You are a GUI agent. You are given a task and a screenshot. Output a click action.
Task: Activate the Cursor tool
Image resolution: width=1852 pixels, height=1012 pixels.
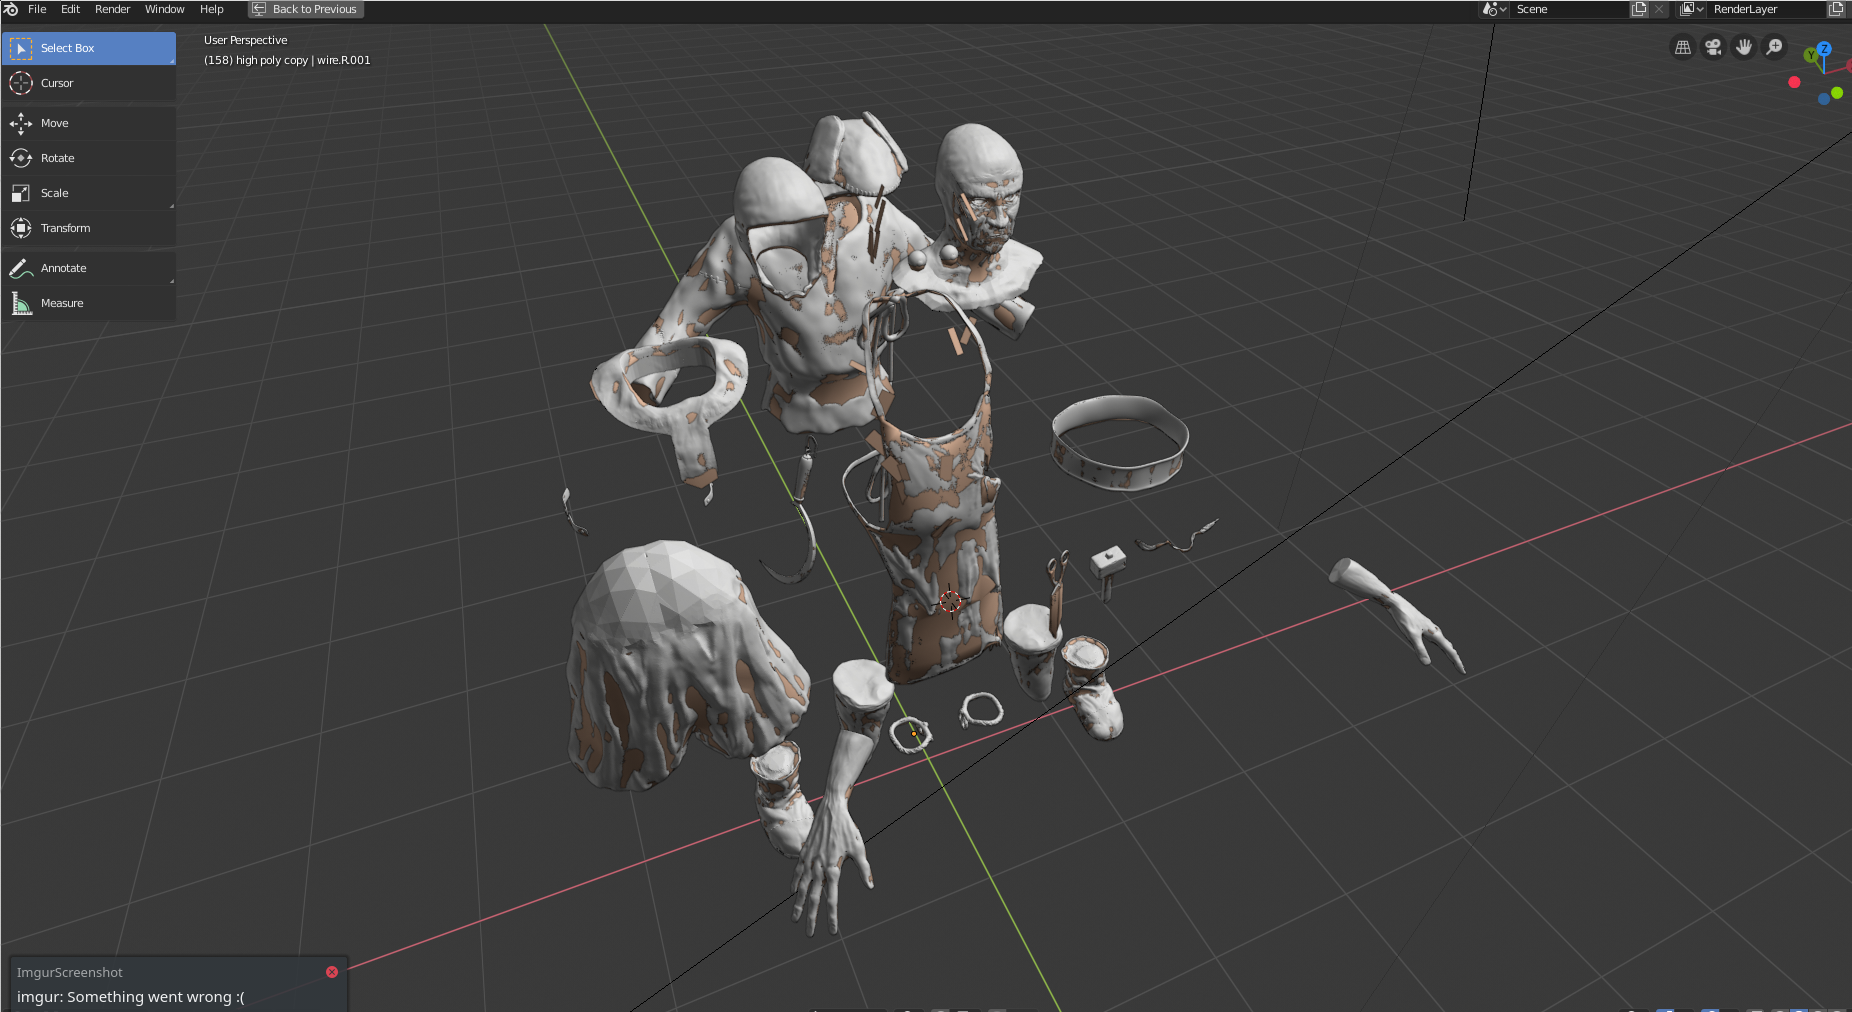[89, 83]
